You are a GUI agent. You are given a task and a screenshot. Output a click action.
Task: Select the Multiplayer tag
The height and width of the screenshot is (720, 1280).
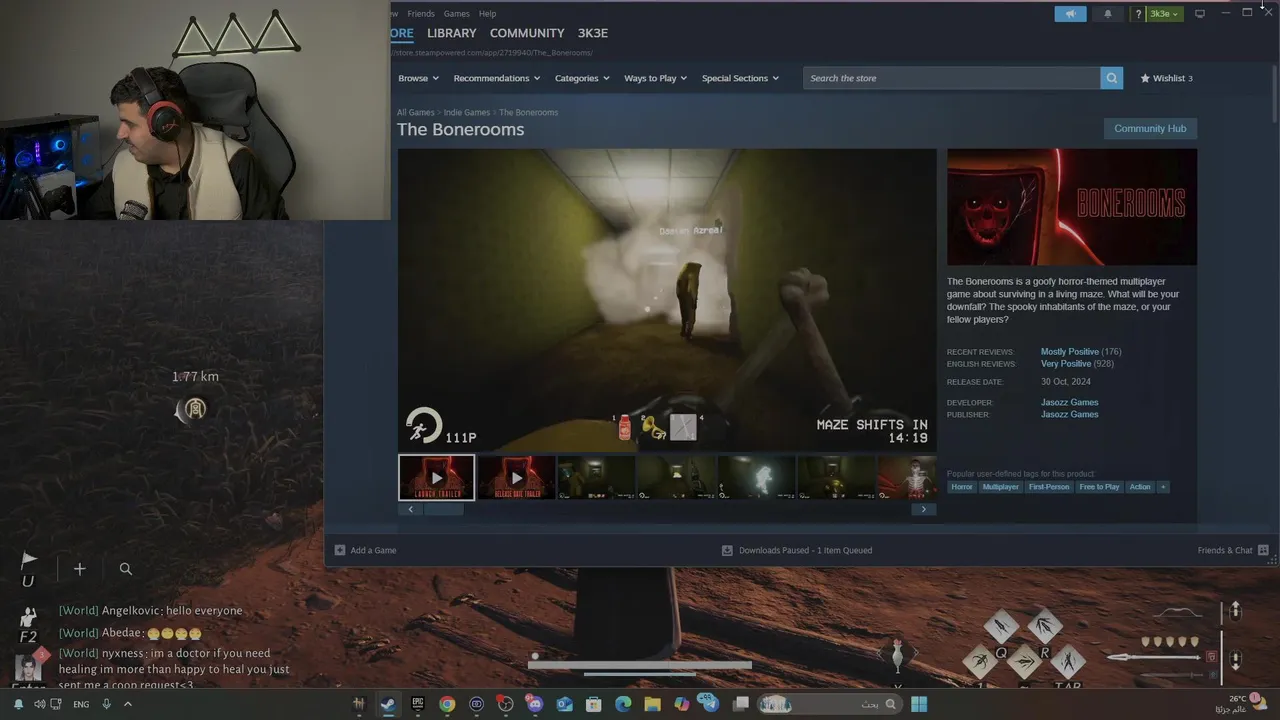[x=1000, y=487]
